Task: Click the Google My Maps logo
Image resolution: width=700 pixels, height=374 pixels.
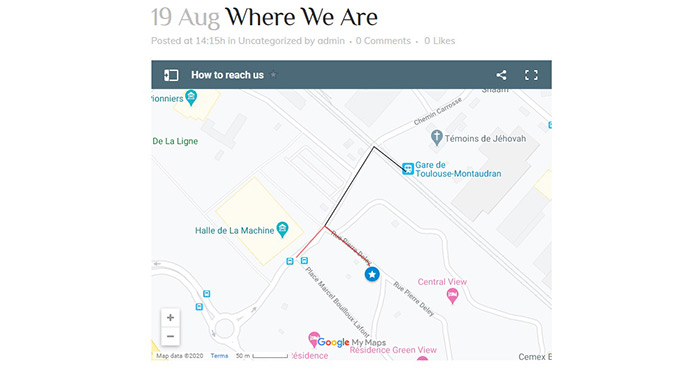Action: [x=351, y=342]
